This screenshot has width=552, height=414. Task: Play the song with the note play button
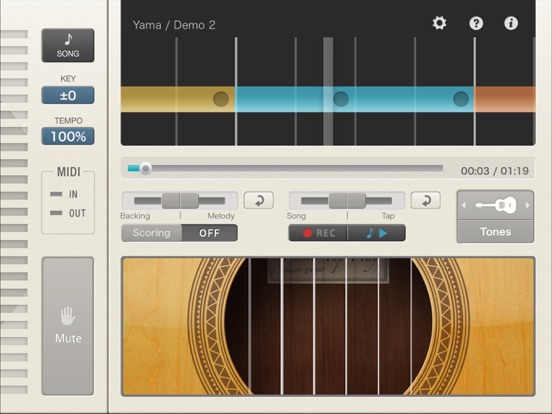click(376, 233)
